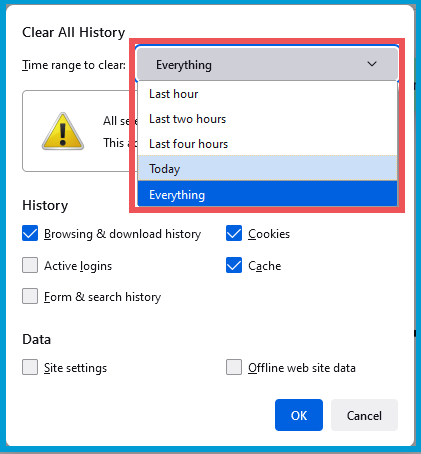
Task: Disable the Cache checkbox
Action: pyautogui.click(x=234, y=265)
